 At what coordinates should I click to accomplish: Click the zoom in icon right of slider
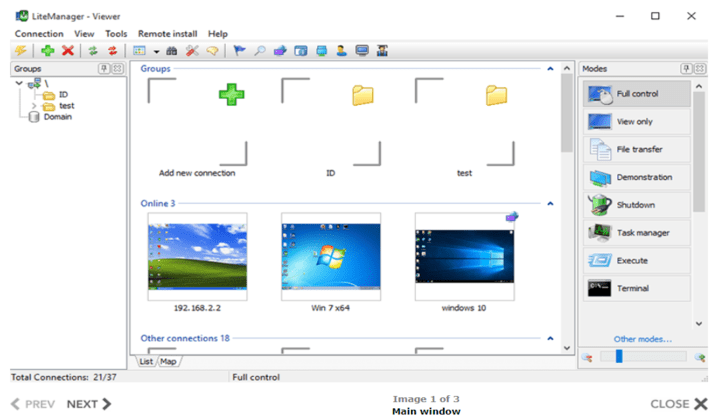click(700, 357)
